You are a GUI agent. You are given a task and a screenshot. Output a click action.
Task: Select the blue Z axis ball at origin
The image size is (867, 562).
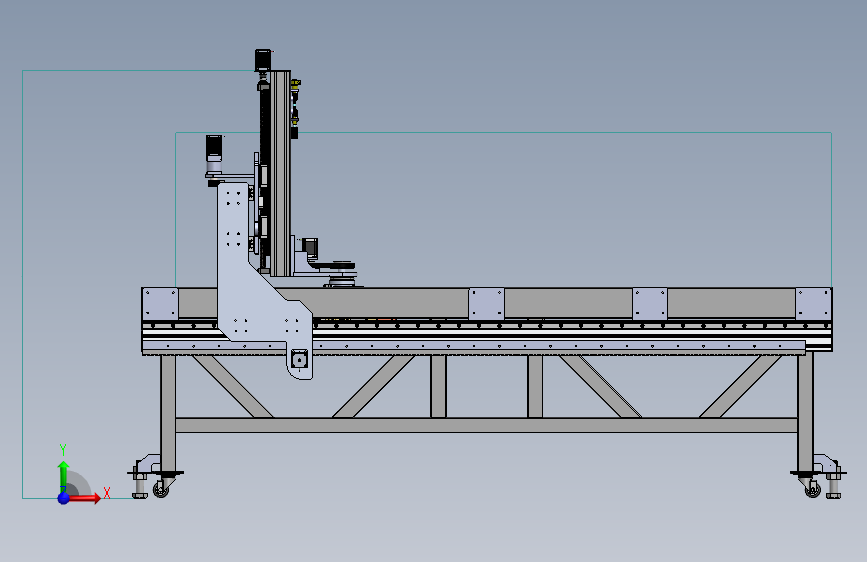(64, 498)
